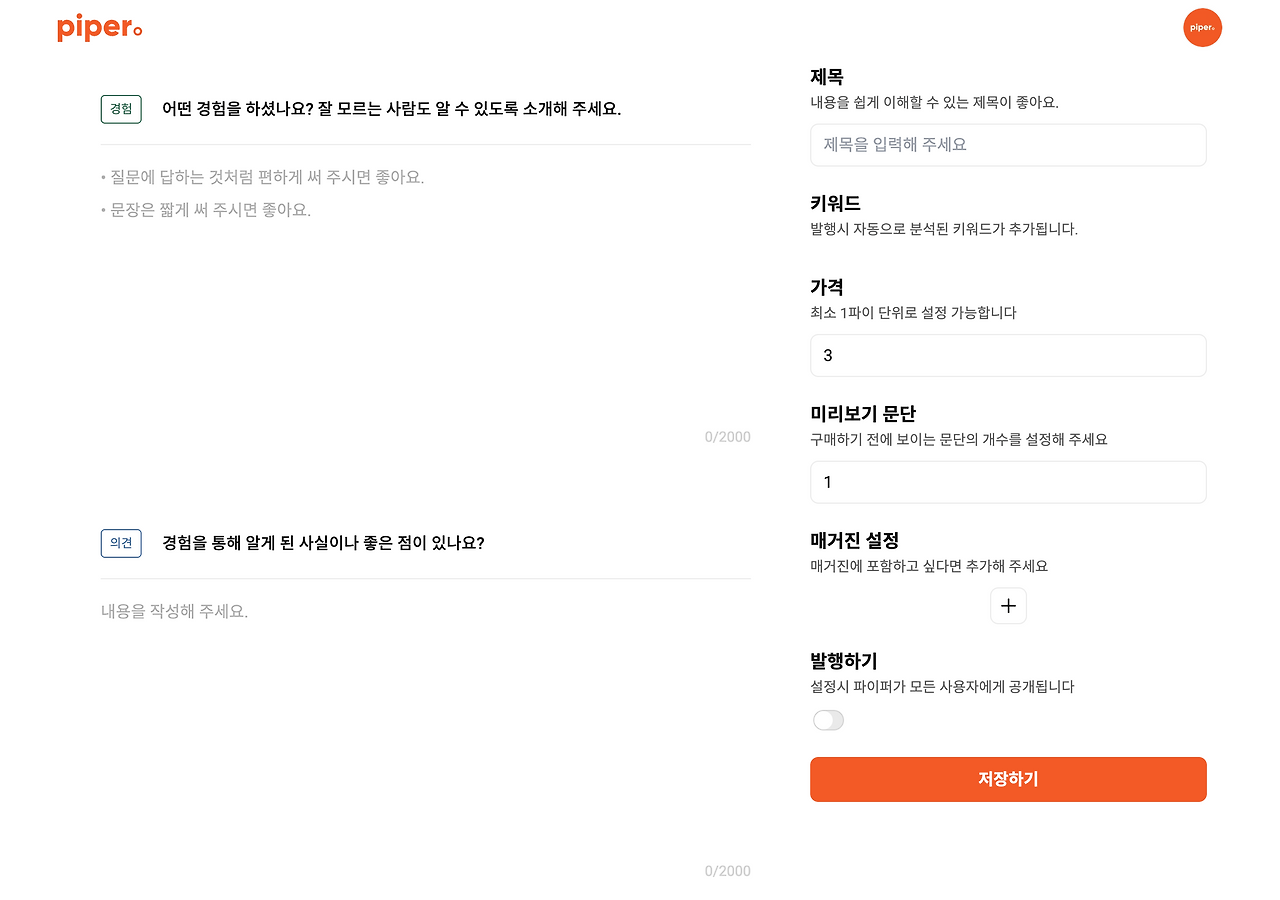Click the 미리보기 문단 field showing 1

coord(1008,482)
